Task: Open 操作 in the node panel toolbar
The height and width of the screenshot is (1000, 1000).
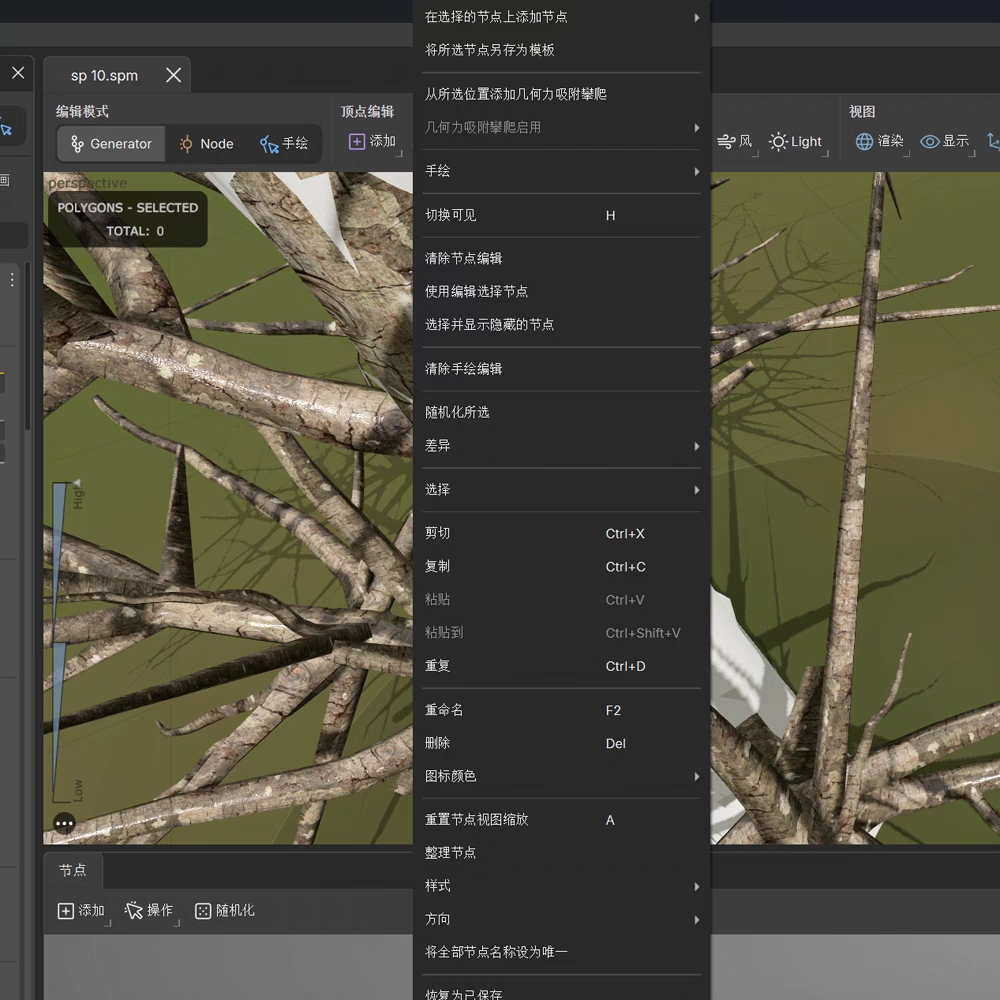Action: (149, 911)
